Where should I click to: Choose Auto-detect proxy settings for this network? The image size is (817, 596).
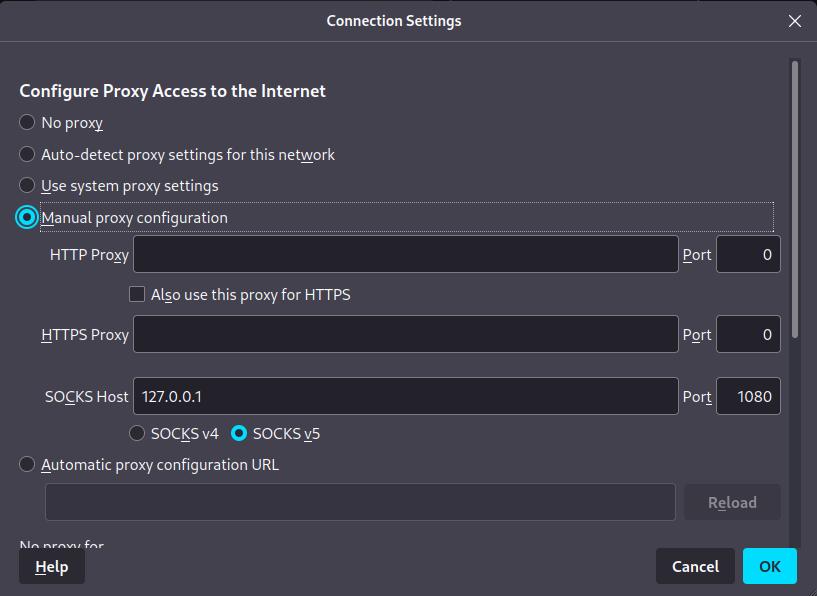pyautogui.click(x=27, y=154)
